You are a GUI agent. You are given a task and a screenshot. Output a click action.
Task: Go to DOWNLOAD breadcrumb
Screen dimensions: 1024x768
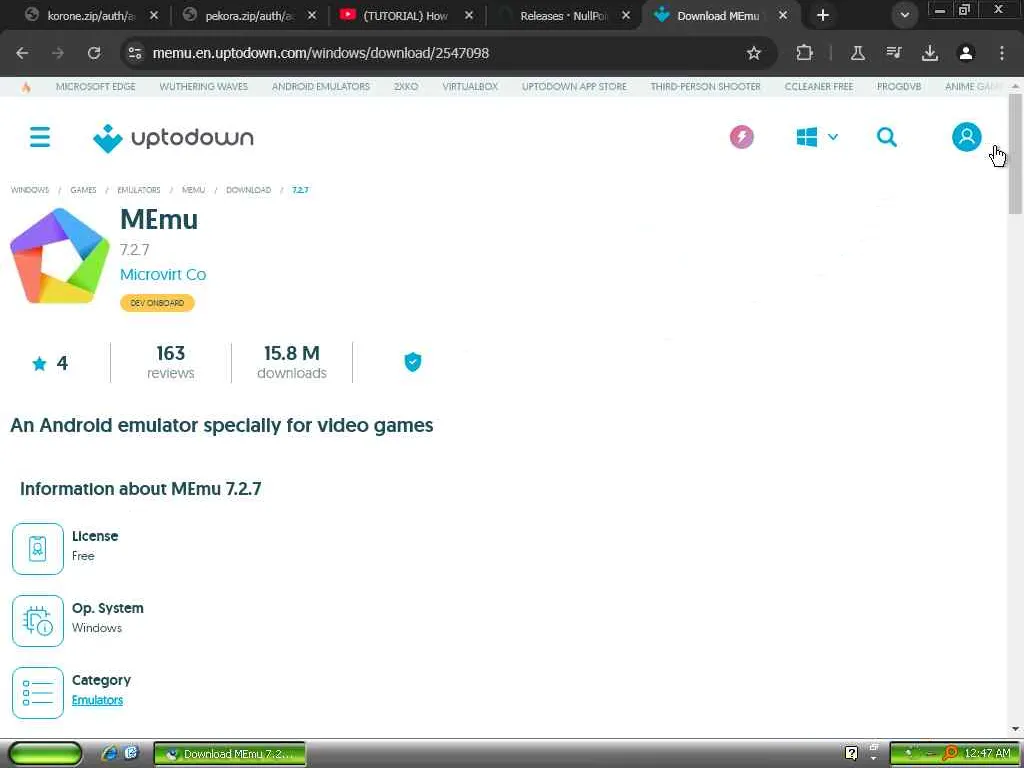click(248, 190)
